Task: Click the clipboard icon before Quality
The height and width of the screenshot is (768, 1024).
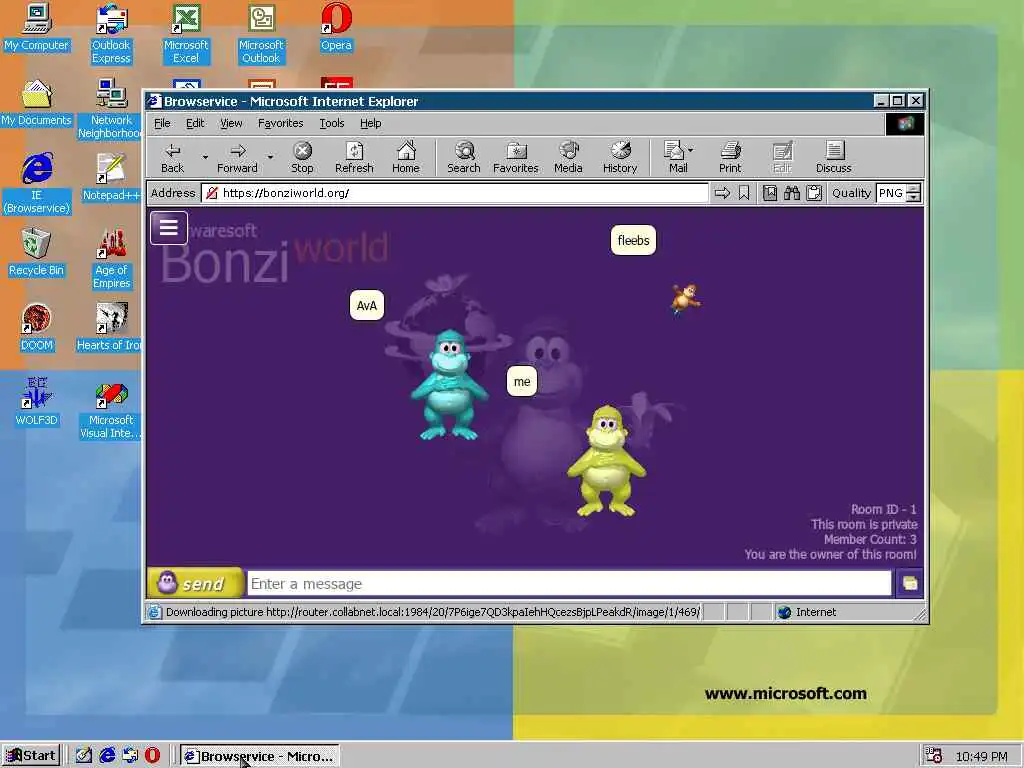Action: click(814, 193)
